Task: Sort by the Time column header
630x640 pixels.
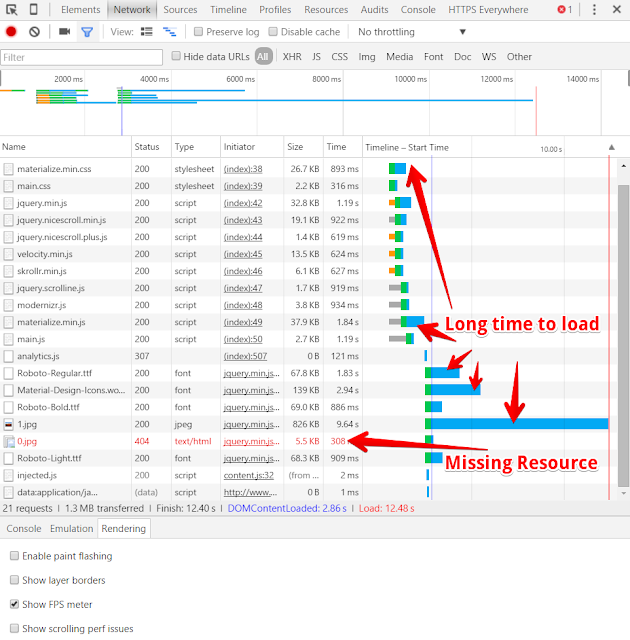Action: tap(343, 147)
